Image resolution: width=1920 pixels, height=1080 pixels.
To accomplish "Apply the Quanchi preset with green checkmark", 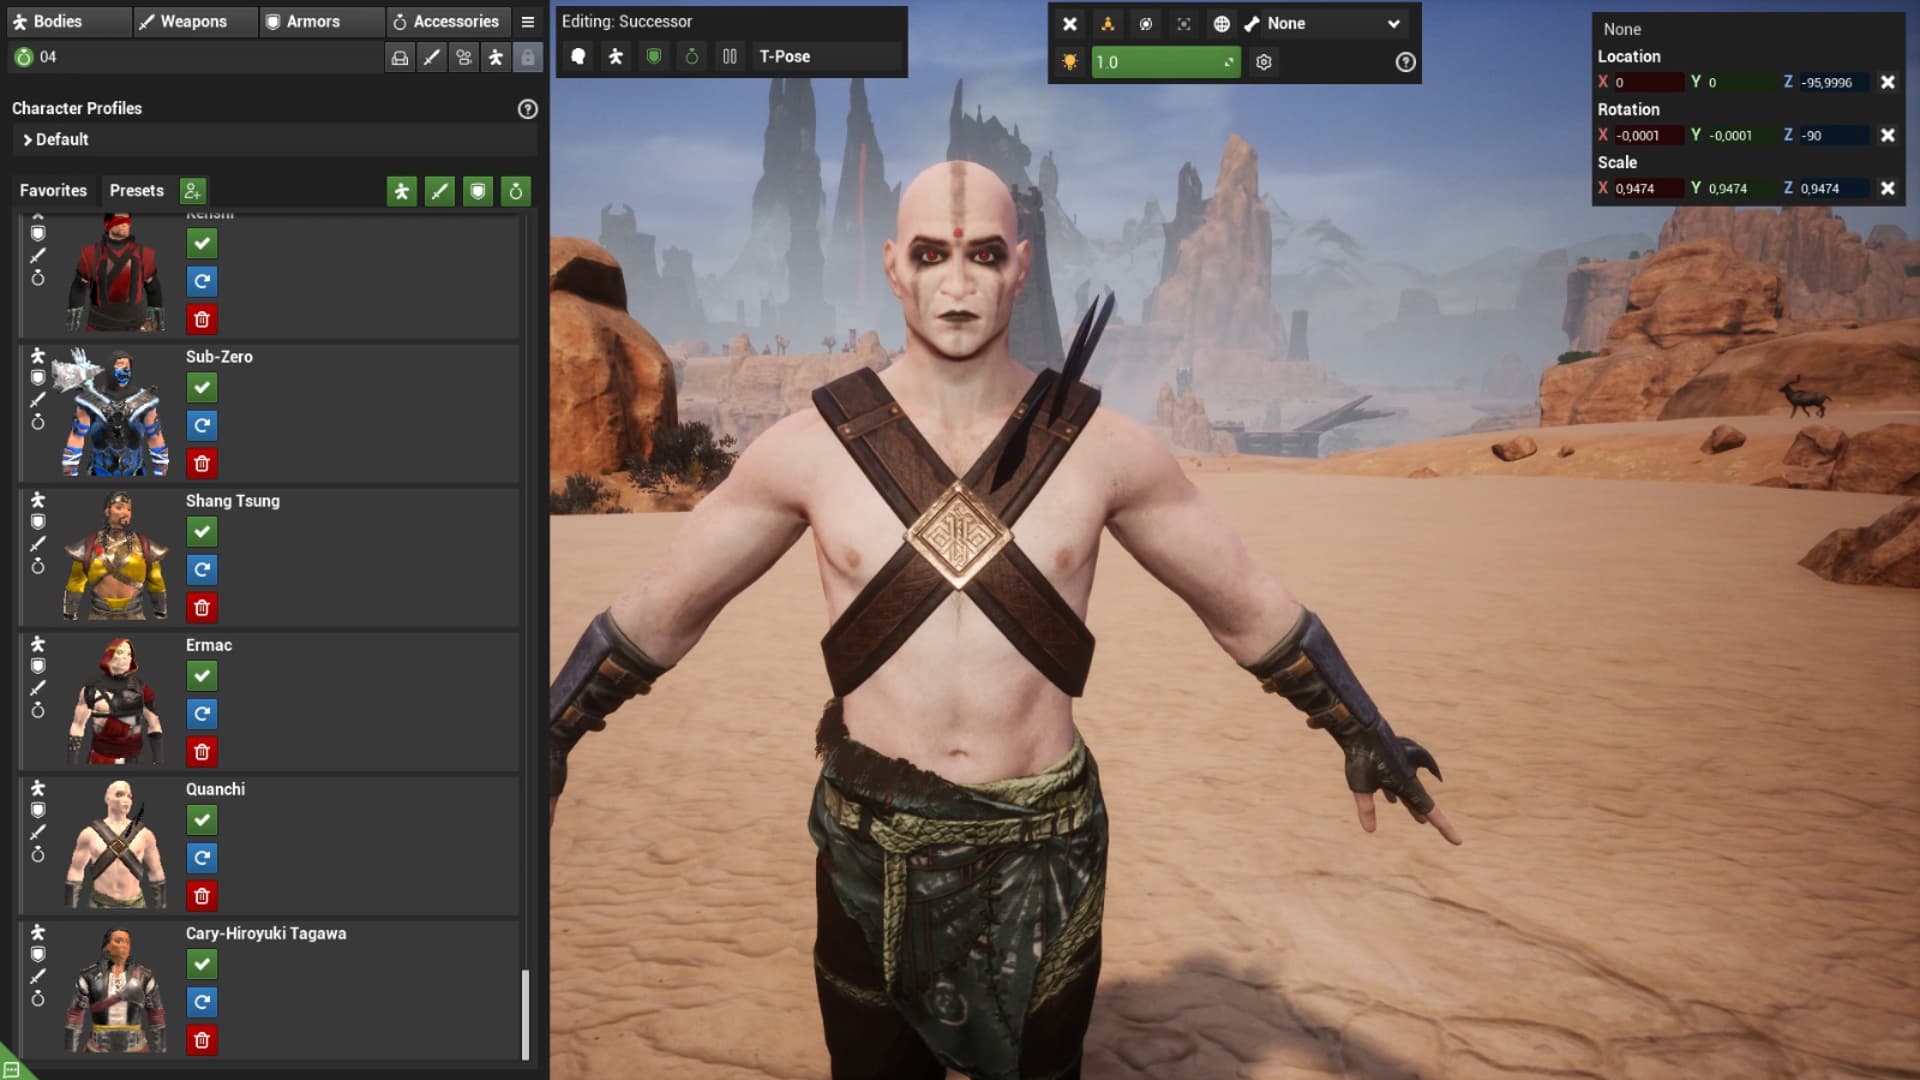I will click(202, 820).
